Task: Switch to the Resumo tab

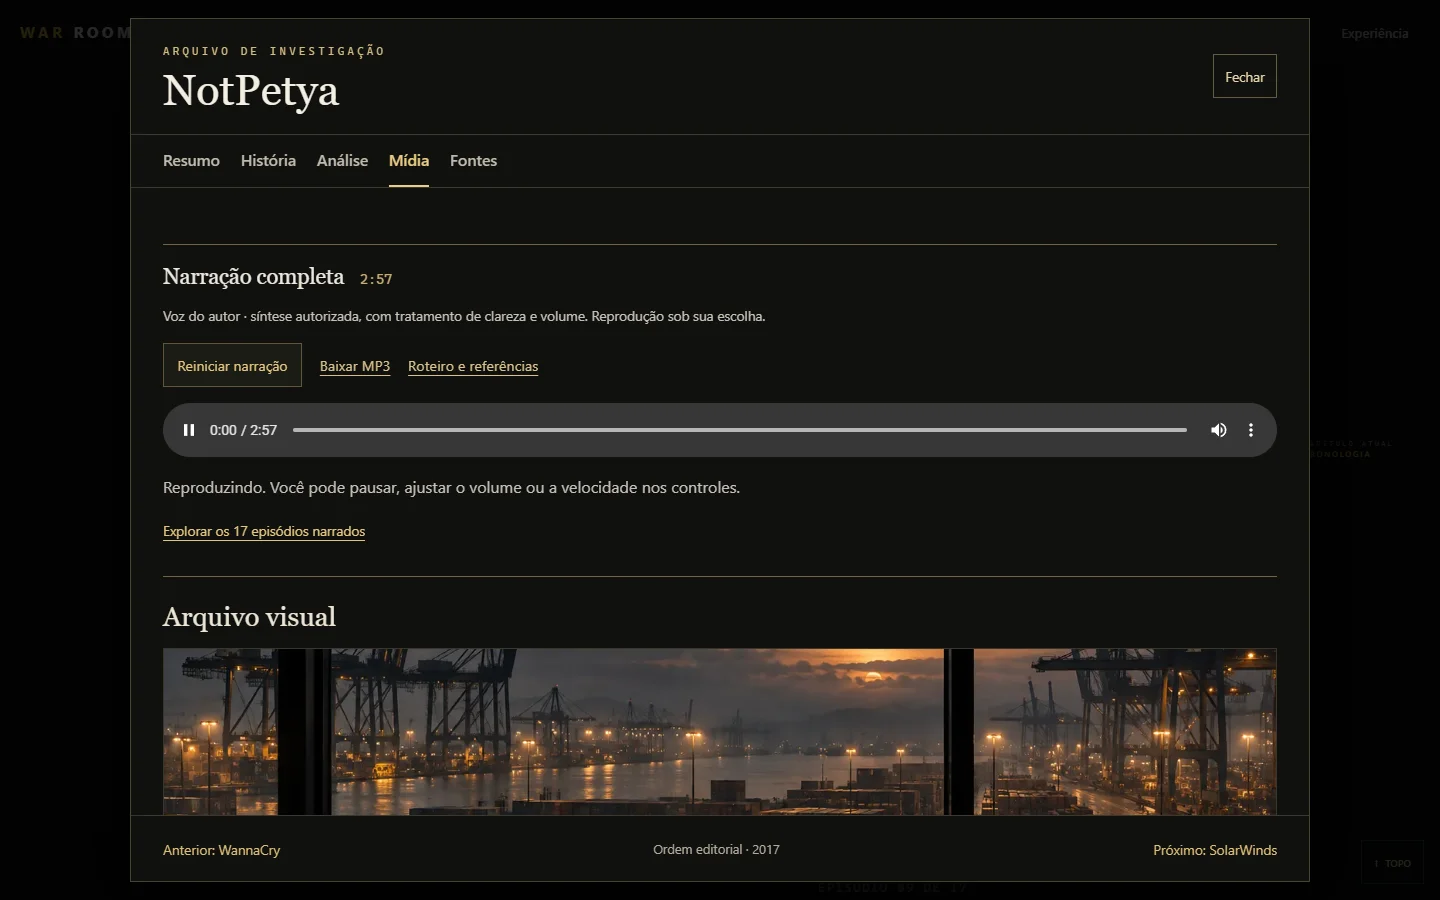Action: click(191, 161)
